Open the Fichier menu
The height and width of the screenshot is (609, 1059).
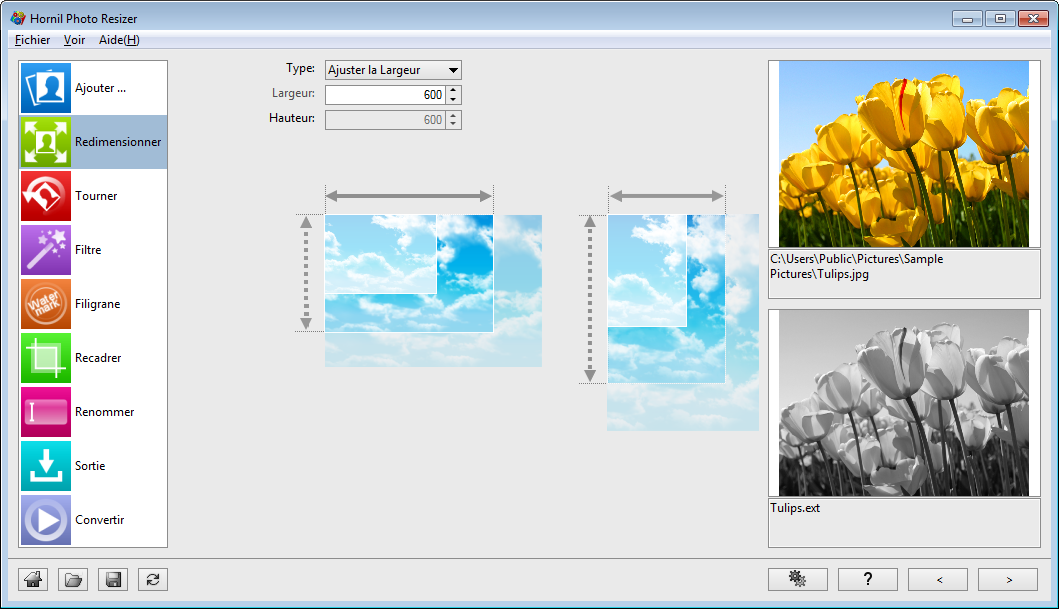31,39
